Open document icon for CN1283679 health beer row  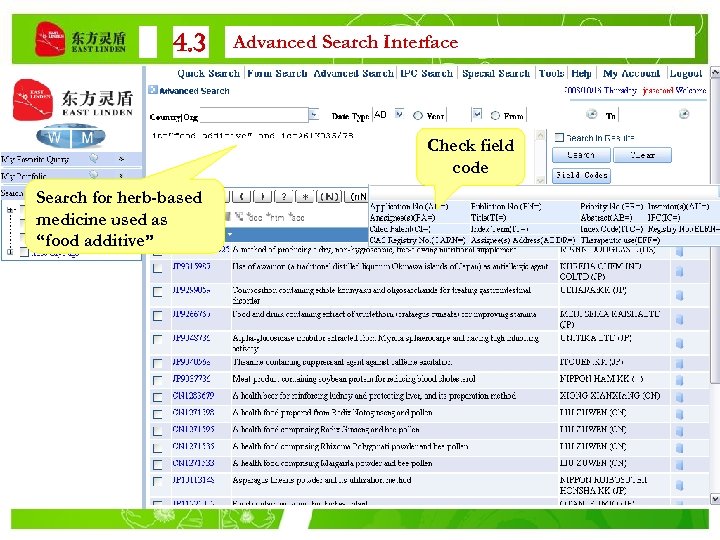[x=680, y=397]
